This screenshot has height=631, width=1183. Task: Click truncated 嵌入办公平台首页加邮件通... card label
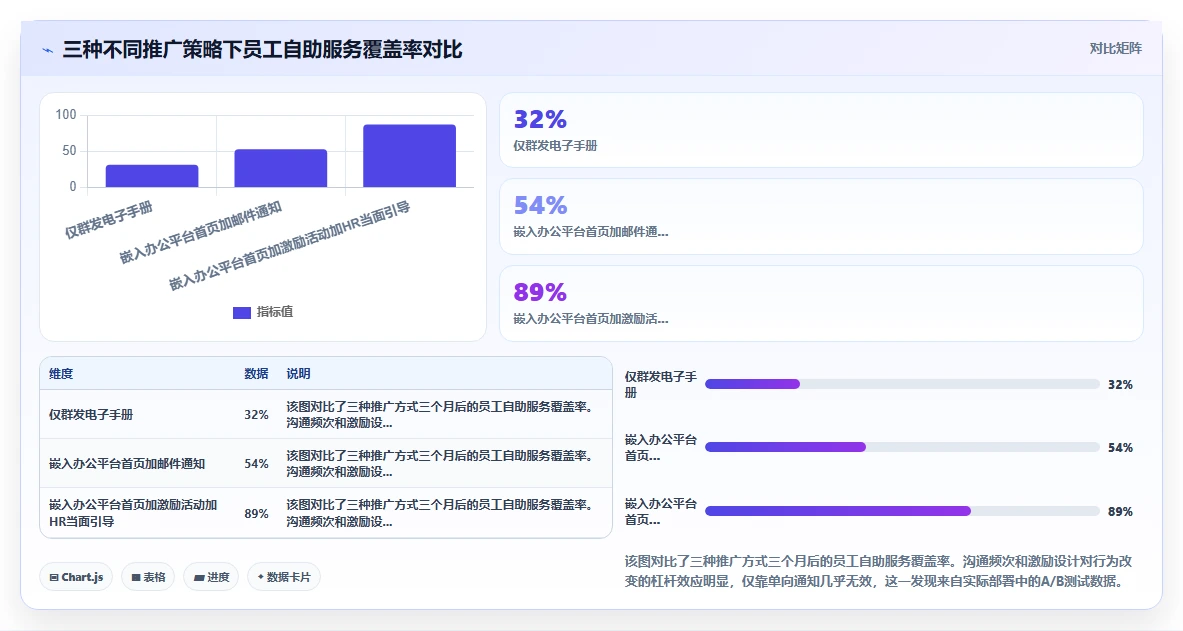(x=591, y=232)
